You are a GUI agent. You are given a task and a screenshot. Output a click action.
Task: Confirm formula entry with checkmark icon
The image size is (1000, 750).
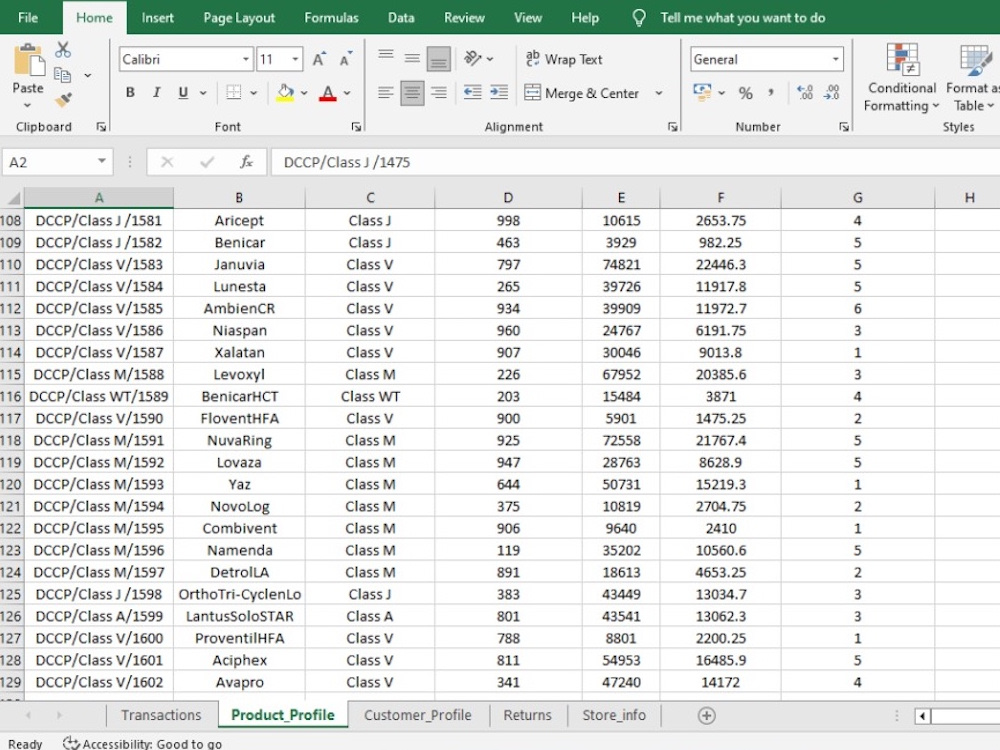[x=207, y=162]
